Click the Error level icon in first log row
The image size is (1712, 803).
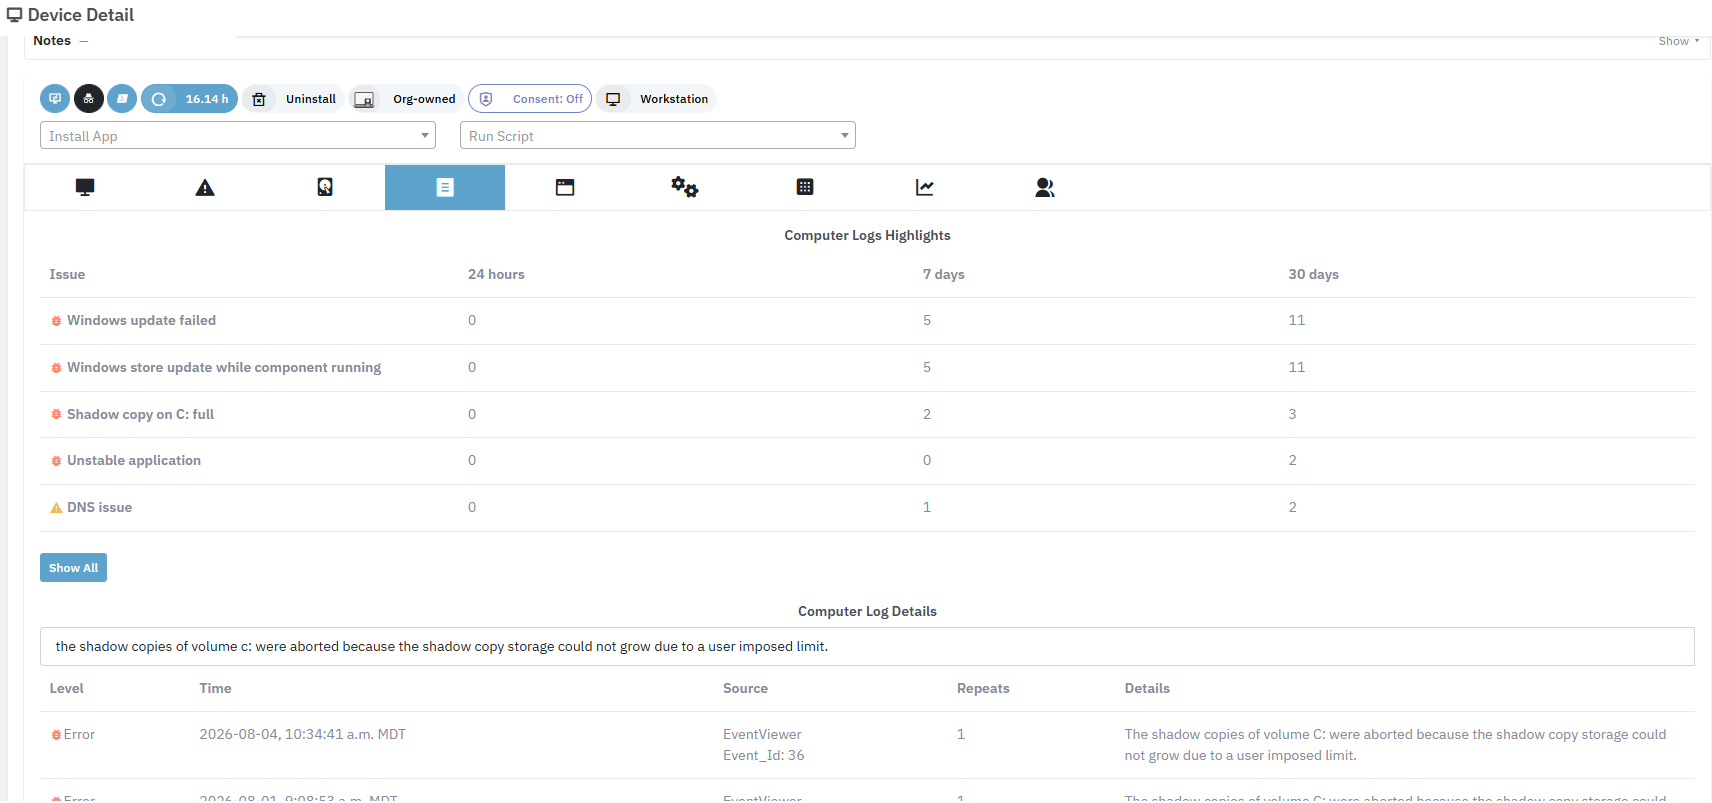click(56, 735)
